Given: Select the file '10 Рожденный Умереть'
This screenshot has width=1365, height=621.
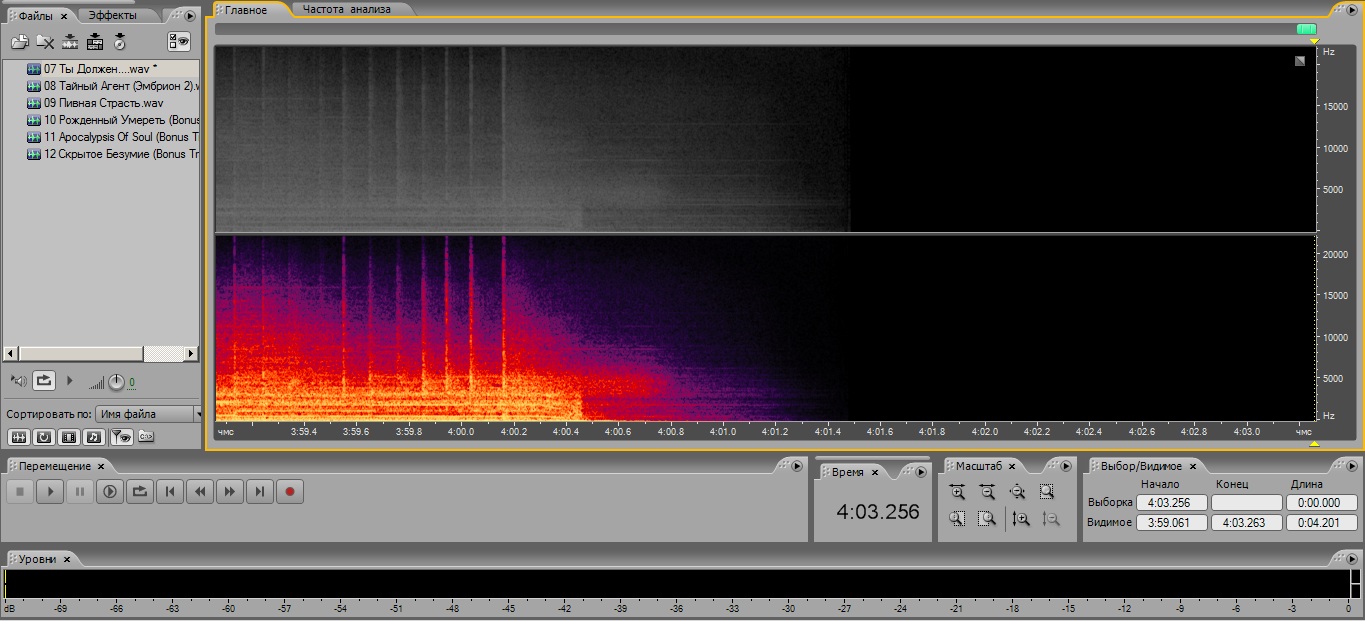Looking at the screenshot, I should [113, 120].
